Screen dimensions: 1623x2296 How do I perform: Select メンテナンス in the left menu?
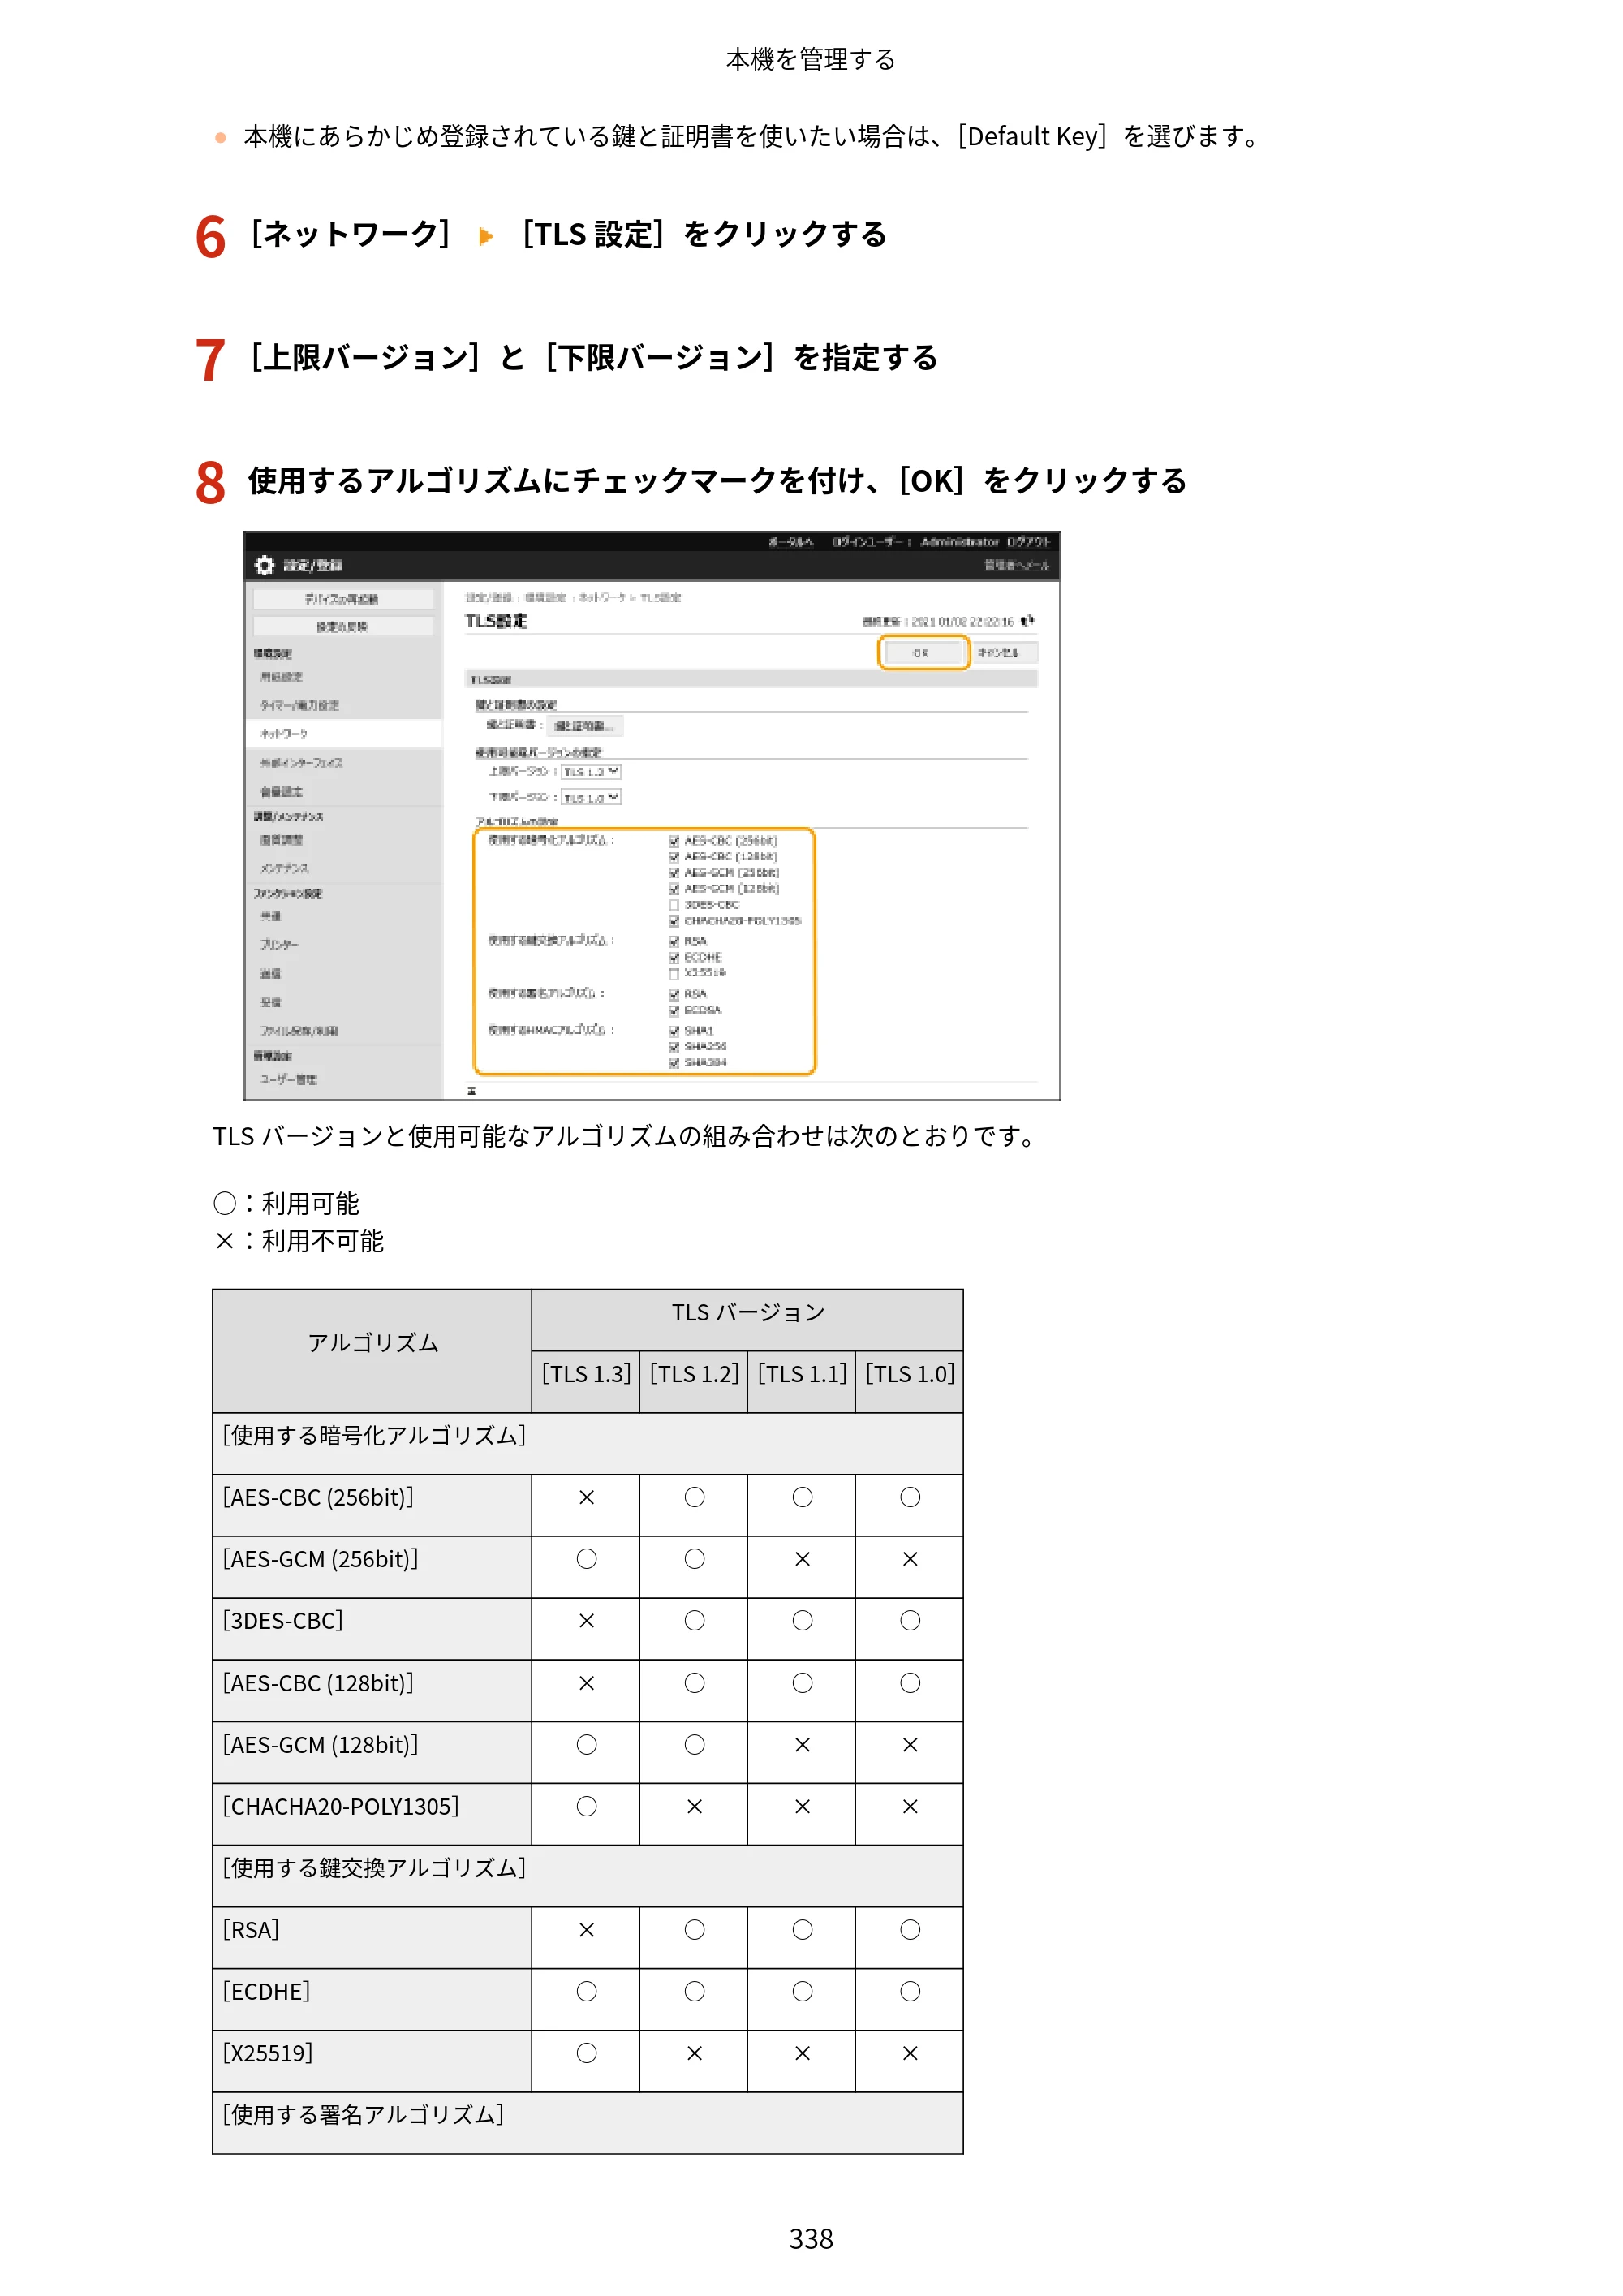[284, 869]
